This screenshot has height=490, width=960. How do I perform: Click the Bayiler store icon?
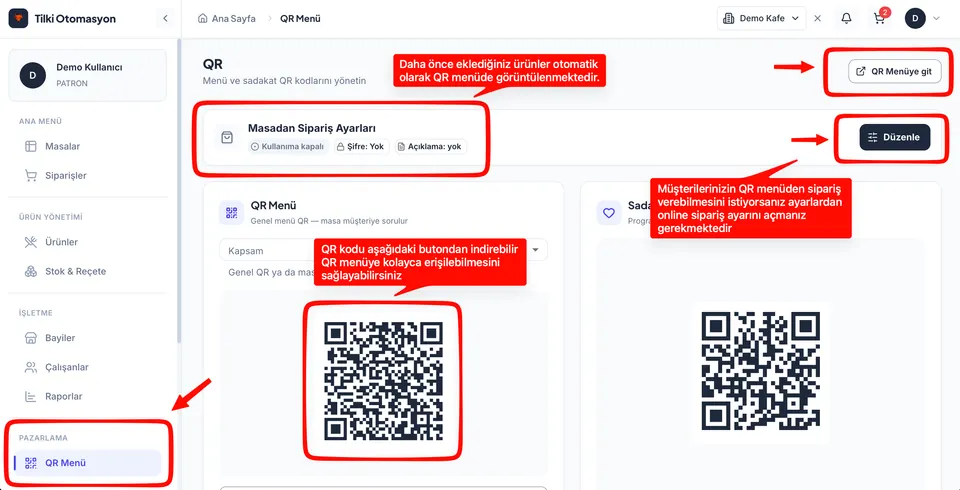click(x=31, y=338)
